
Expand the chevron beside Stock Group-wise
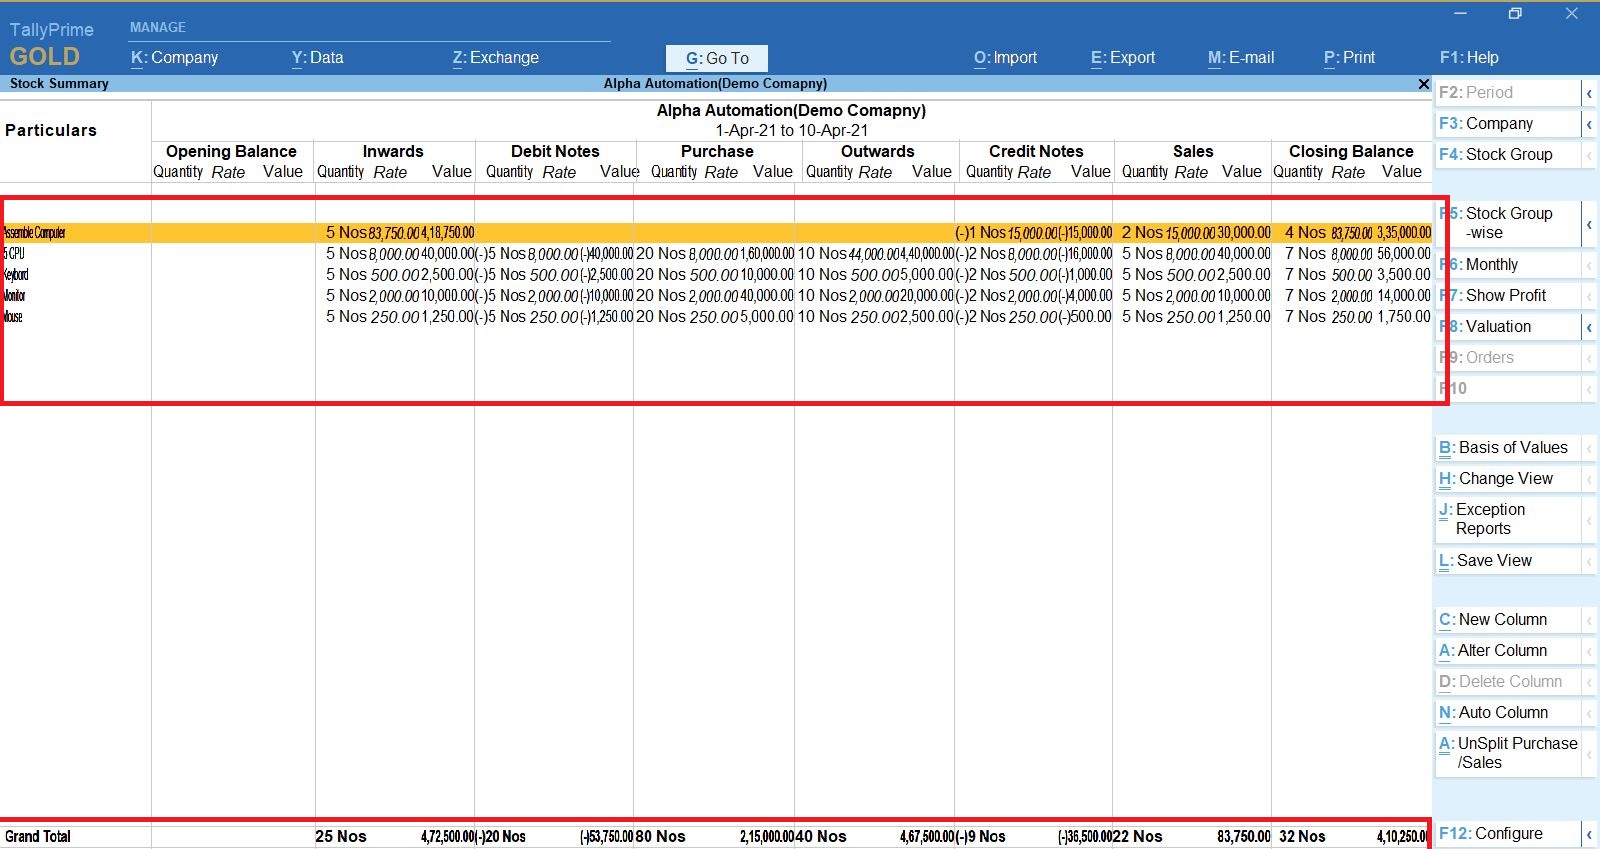[x=1588, y=224]
